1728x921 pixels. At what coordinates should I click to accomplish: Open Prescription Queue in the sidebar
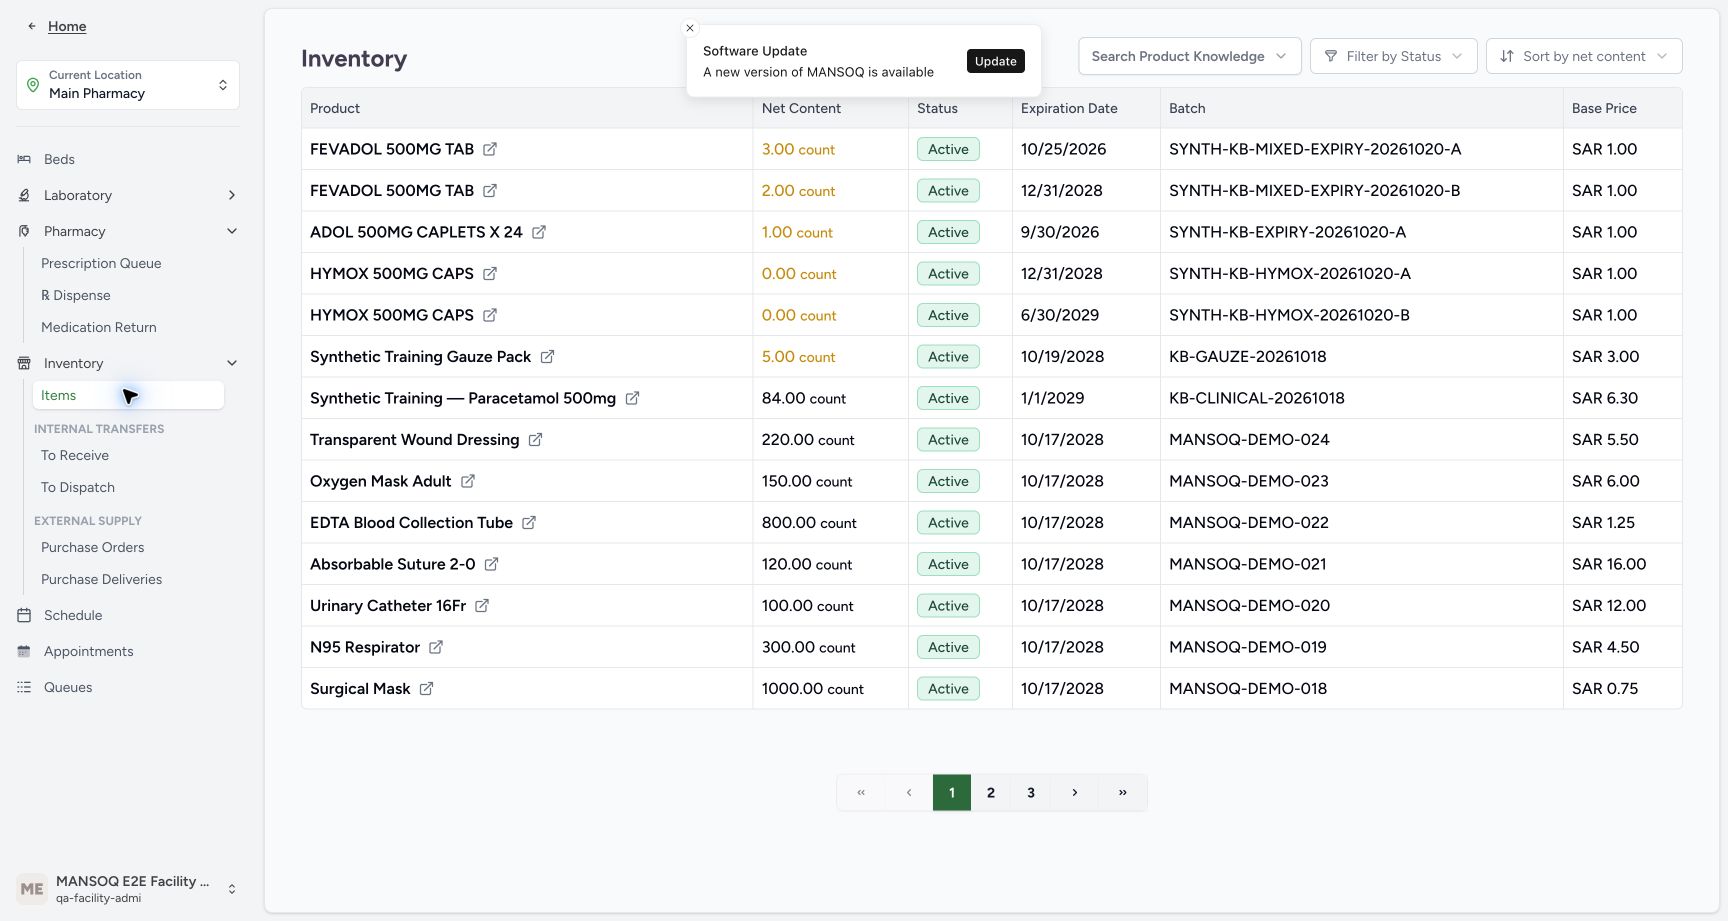coord(101,263)
